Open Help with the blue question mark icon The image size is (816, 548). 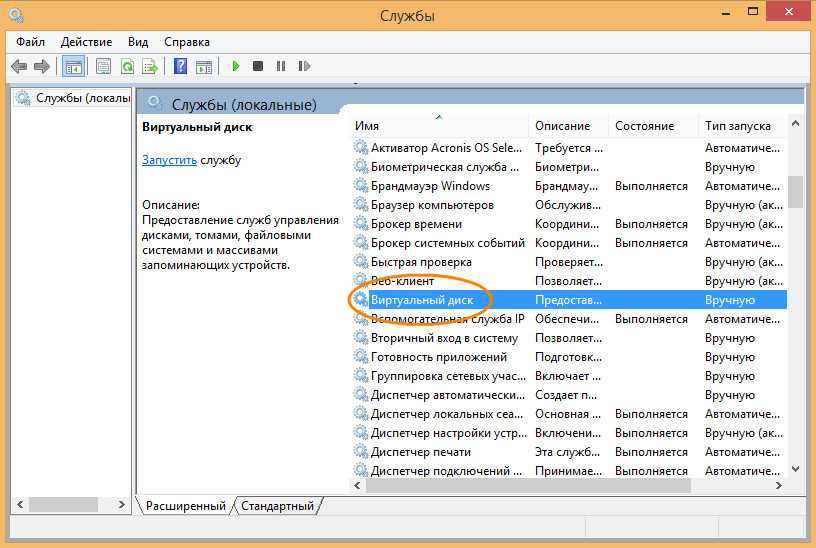(x=180, y=67)
